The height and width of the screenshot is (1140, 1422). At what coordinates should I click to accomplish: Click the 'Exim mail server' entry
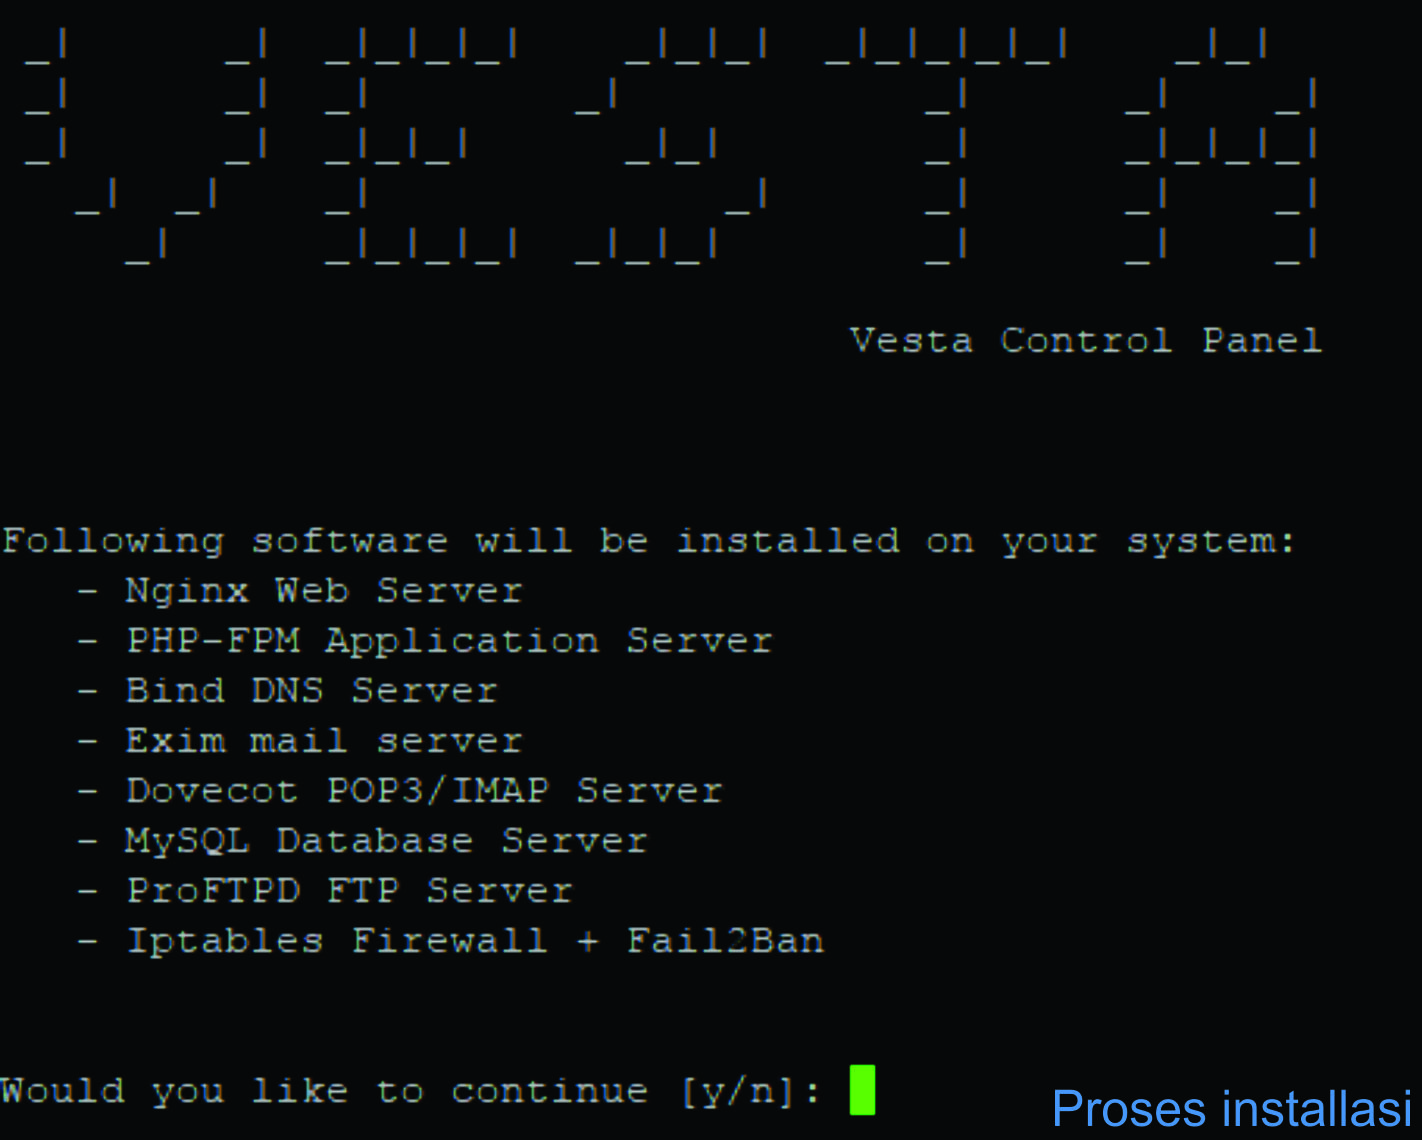tap(324, 741)
